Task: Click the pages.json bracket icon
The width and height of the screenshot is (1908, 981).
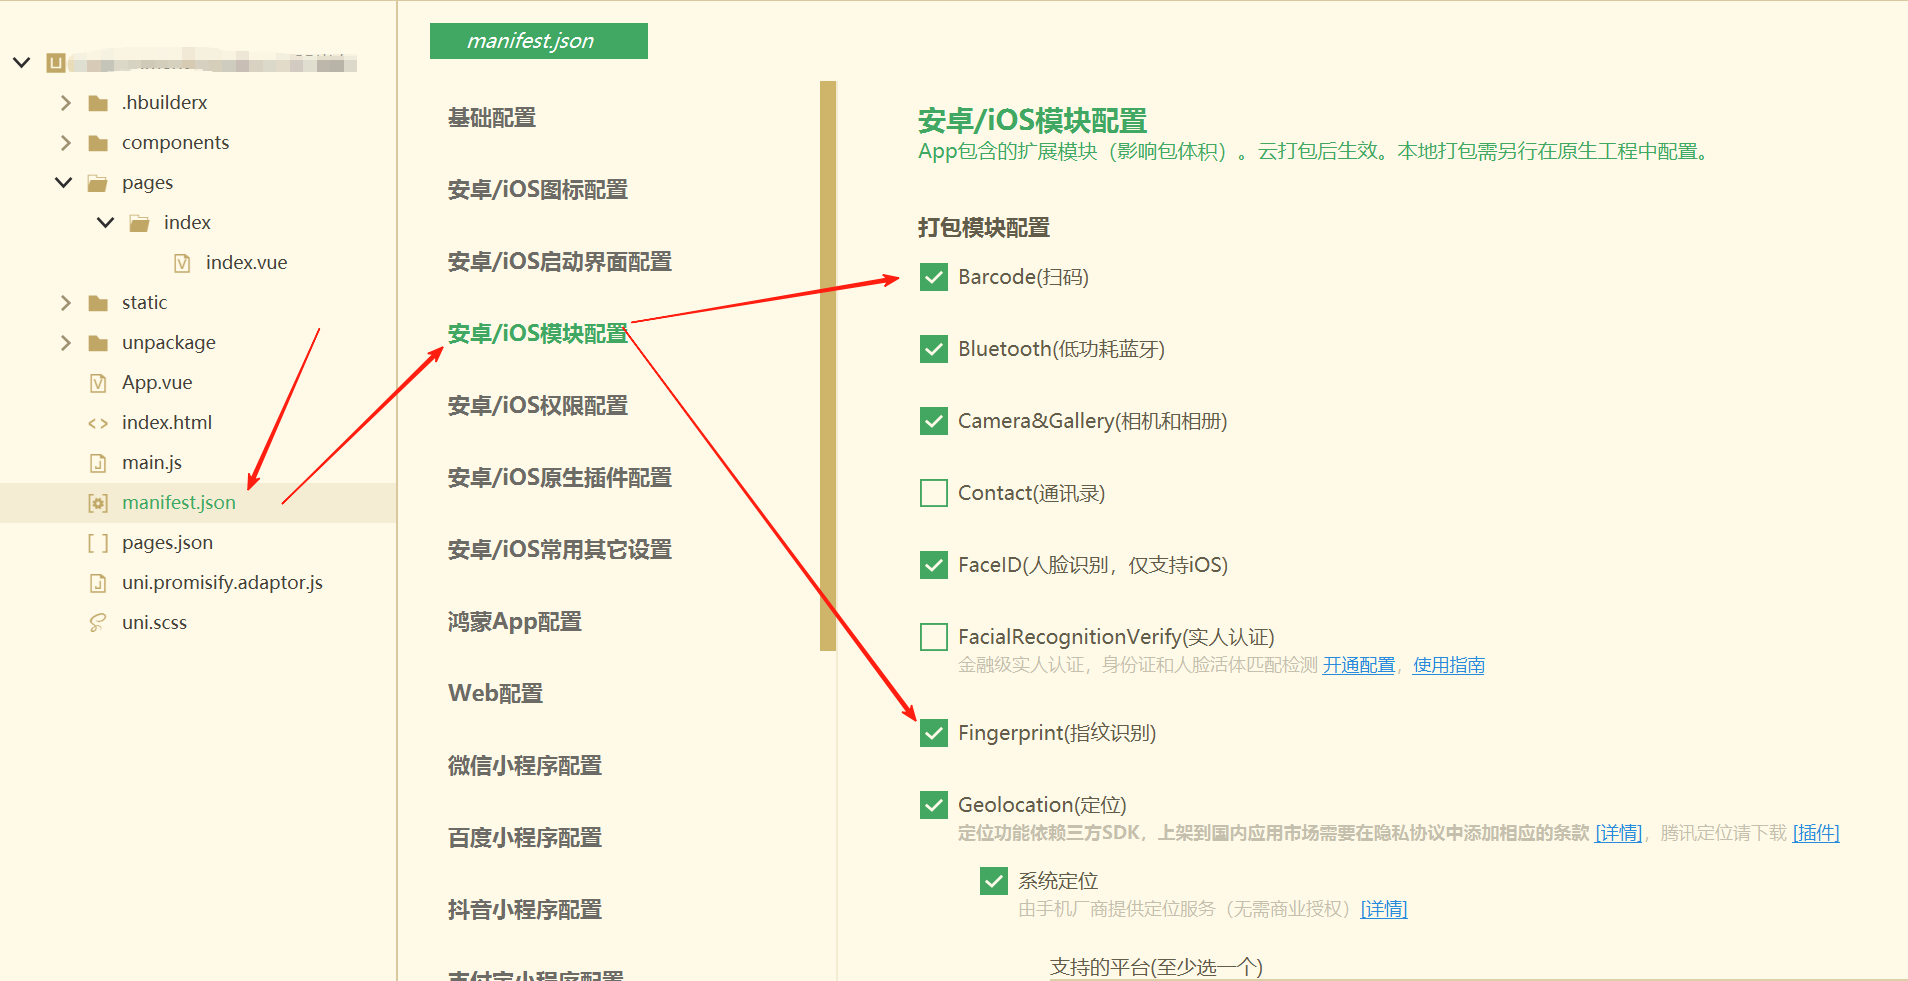Action: tap(97, 542)
